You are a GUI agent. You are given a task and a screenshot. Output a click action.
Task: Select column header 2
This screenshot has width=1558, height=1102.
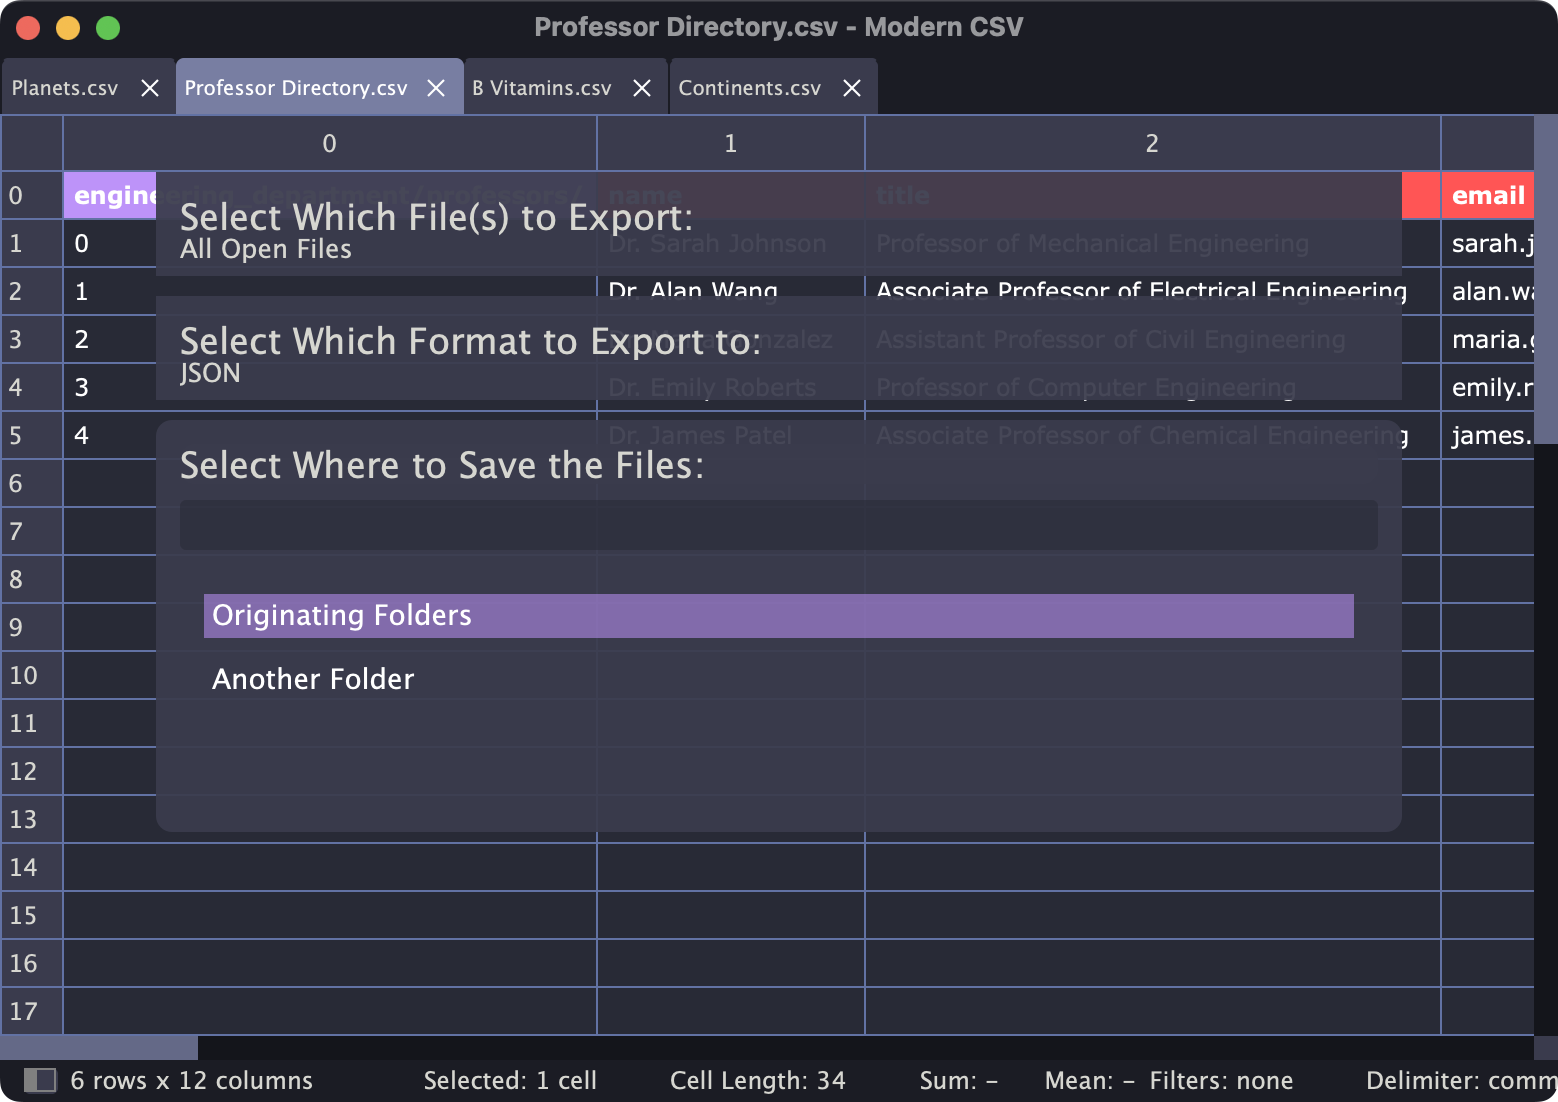[x=1151, y=143]
